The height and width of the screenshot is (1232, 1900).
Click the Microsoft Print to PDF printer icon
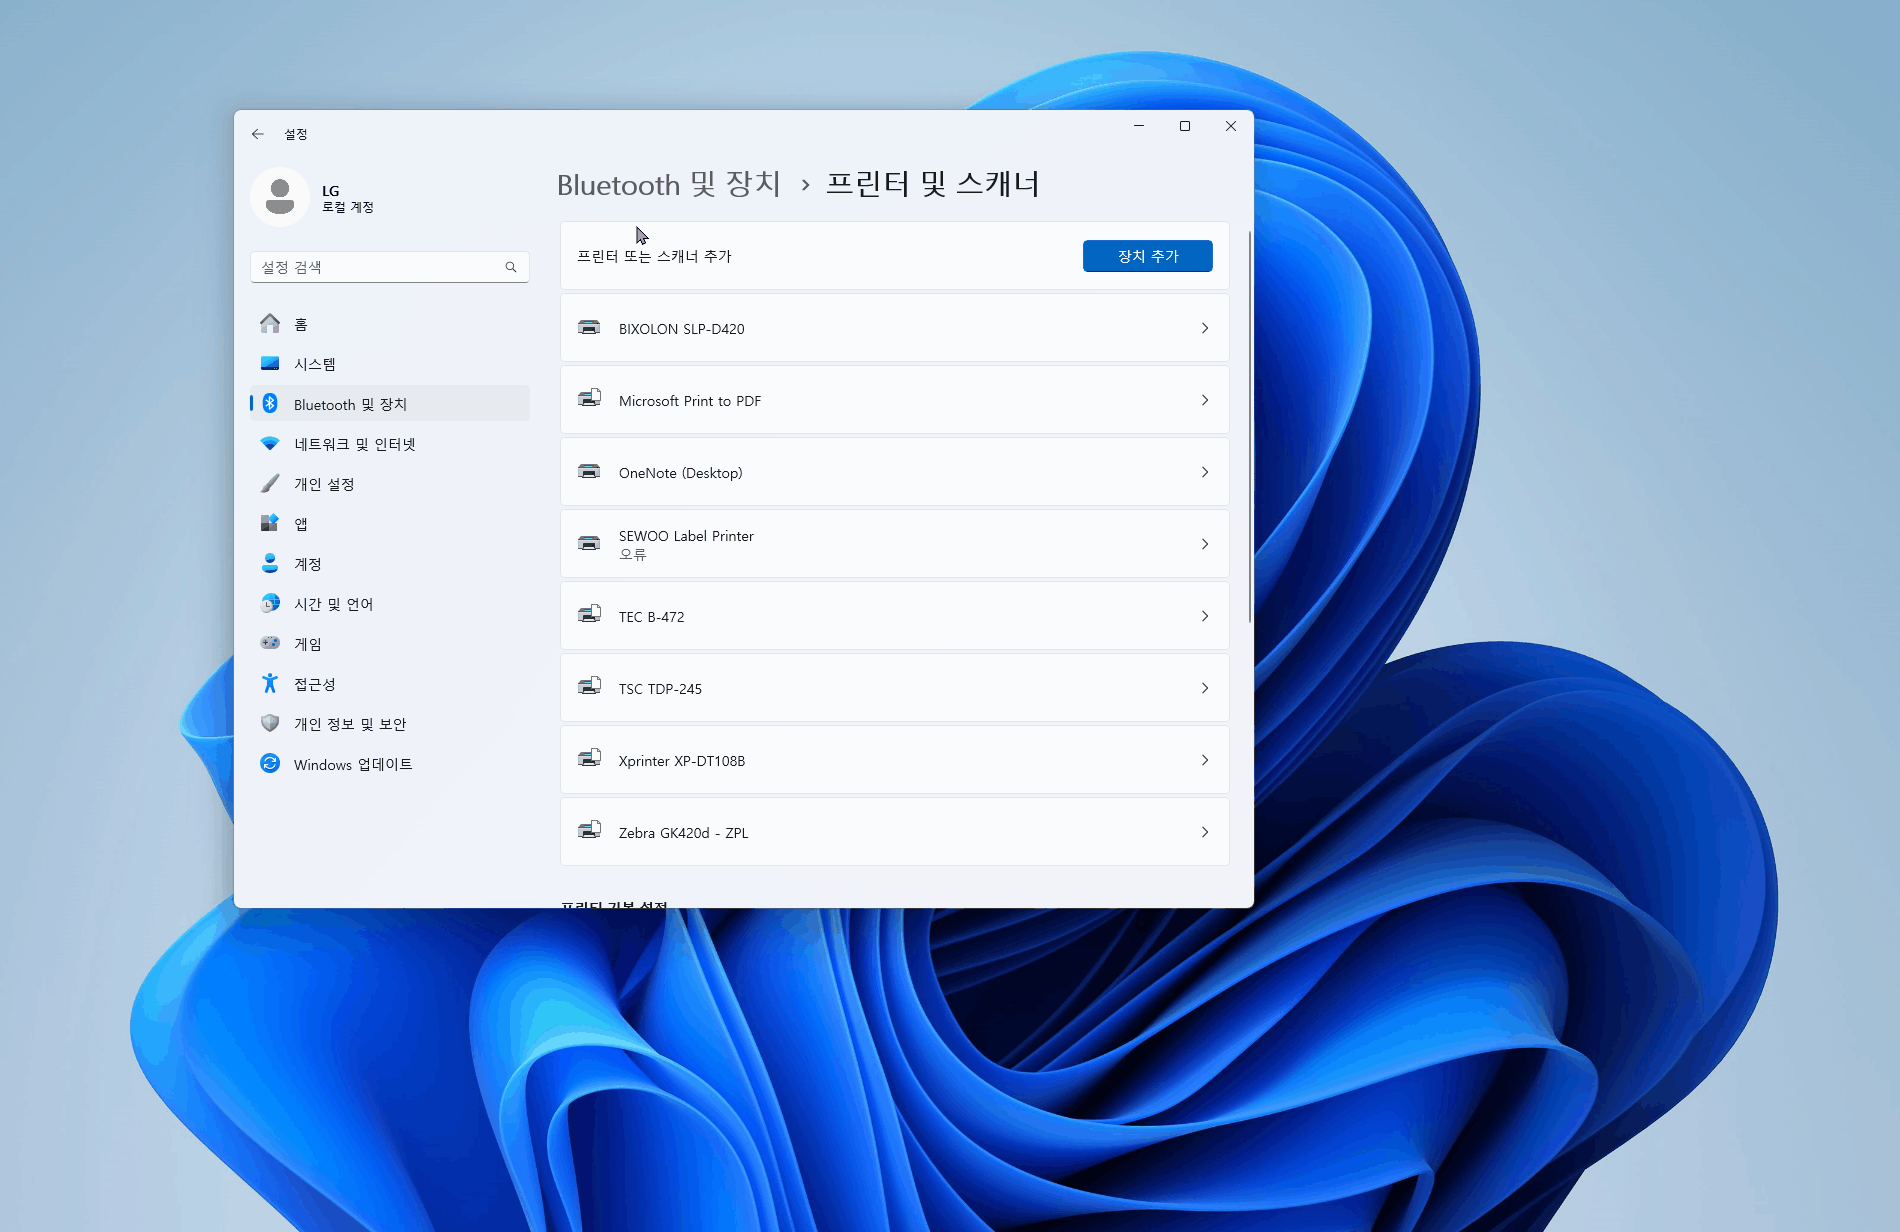[x=590, y=399]
